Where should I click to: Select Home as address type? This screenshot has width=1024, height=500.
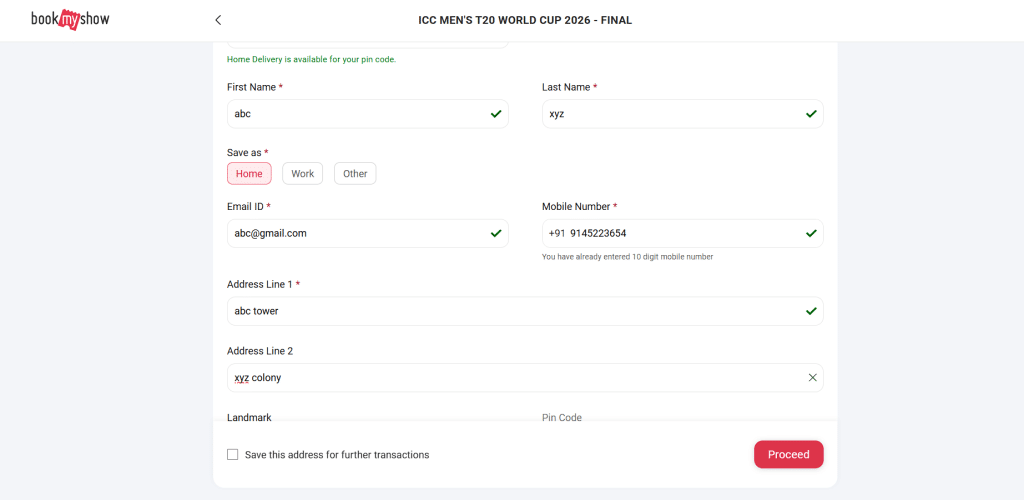[249, 174]
